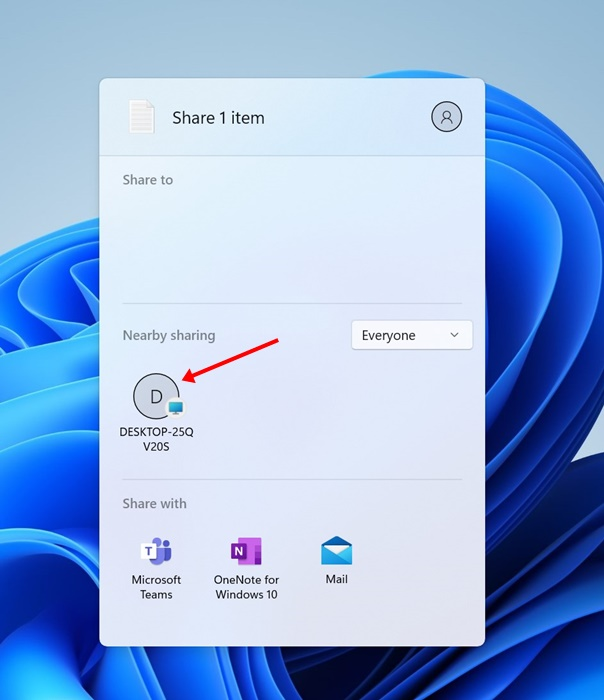Click the Microsoft Teams text label

[x=156, y=587]
